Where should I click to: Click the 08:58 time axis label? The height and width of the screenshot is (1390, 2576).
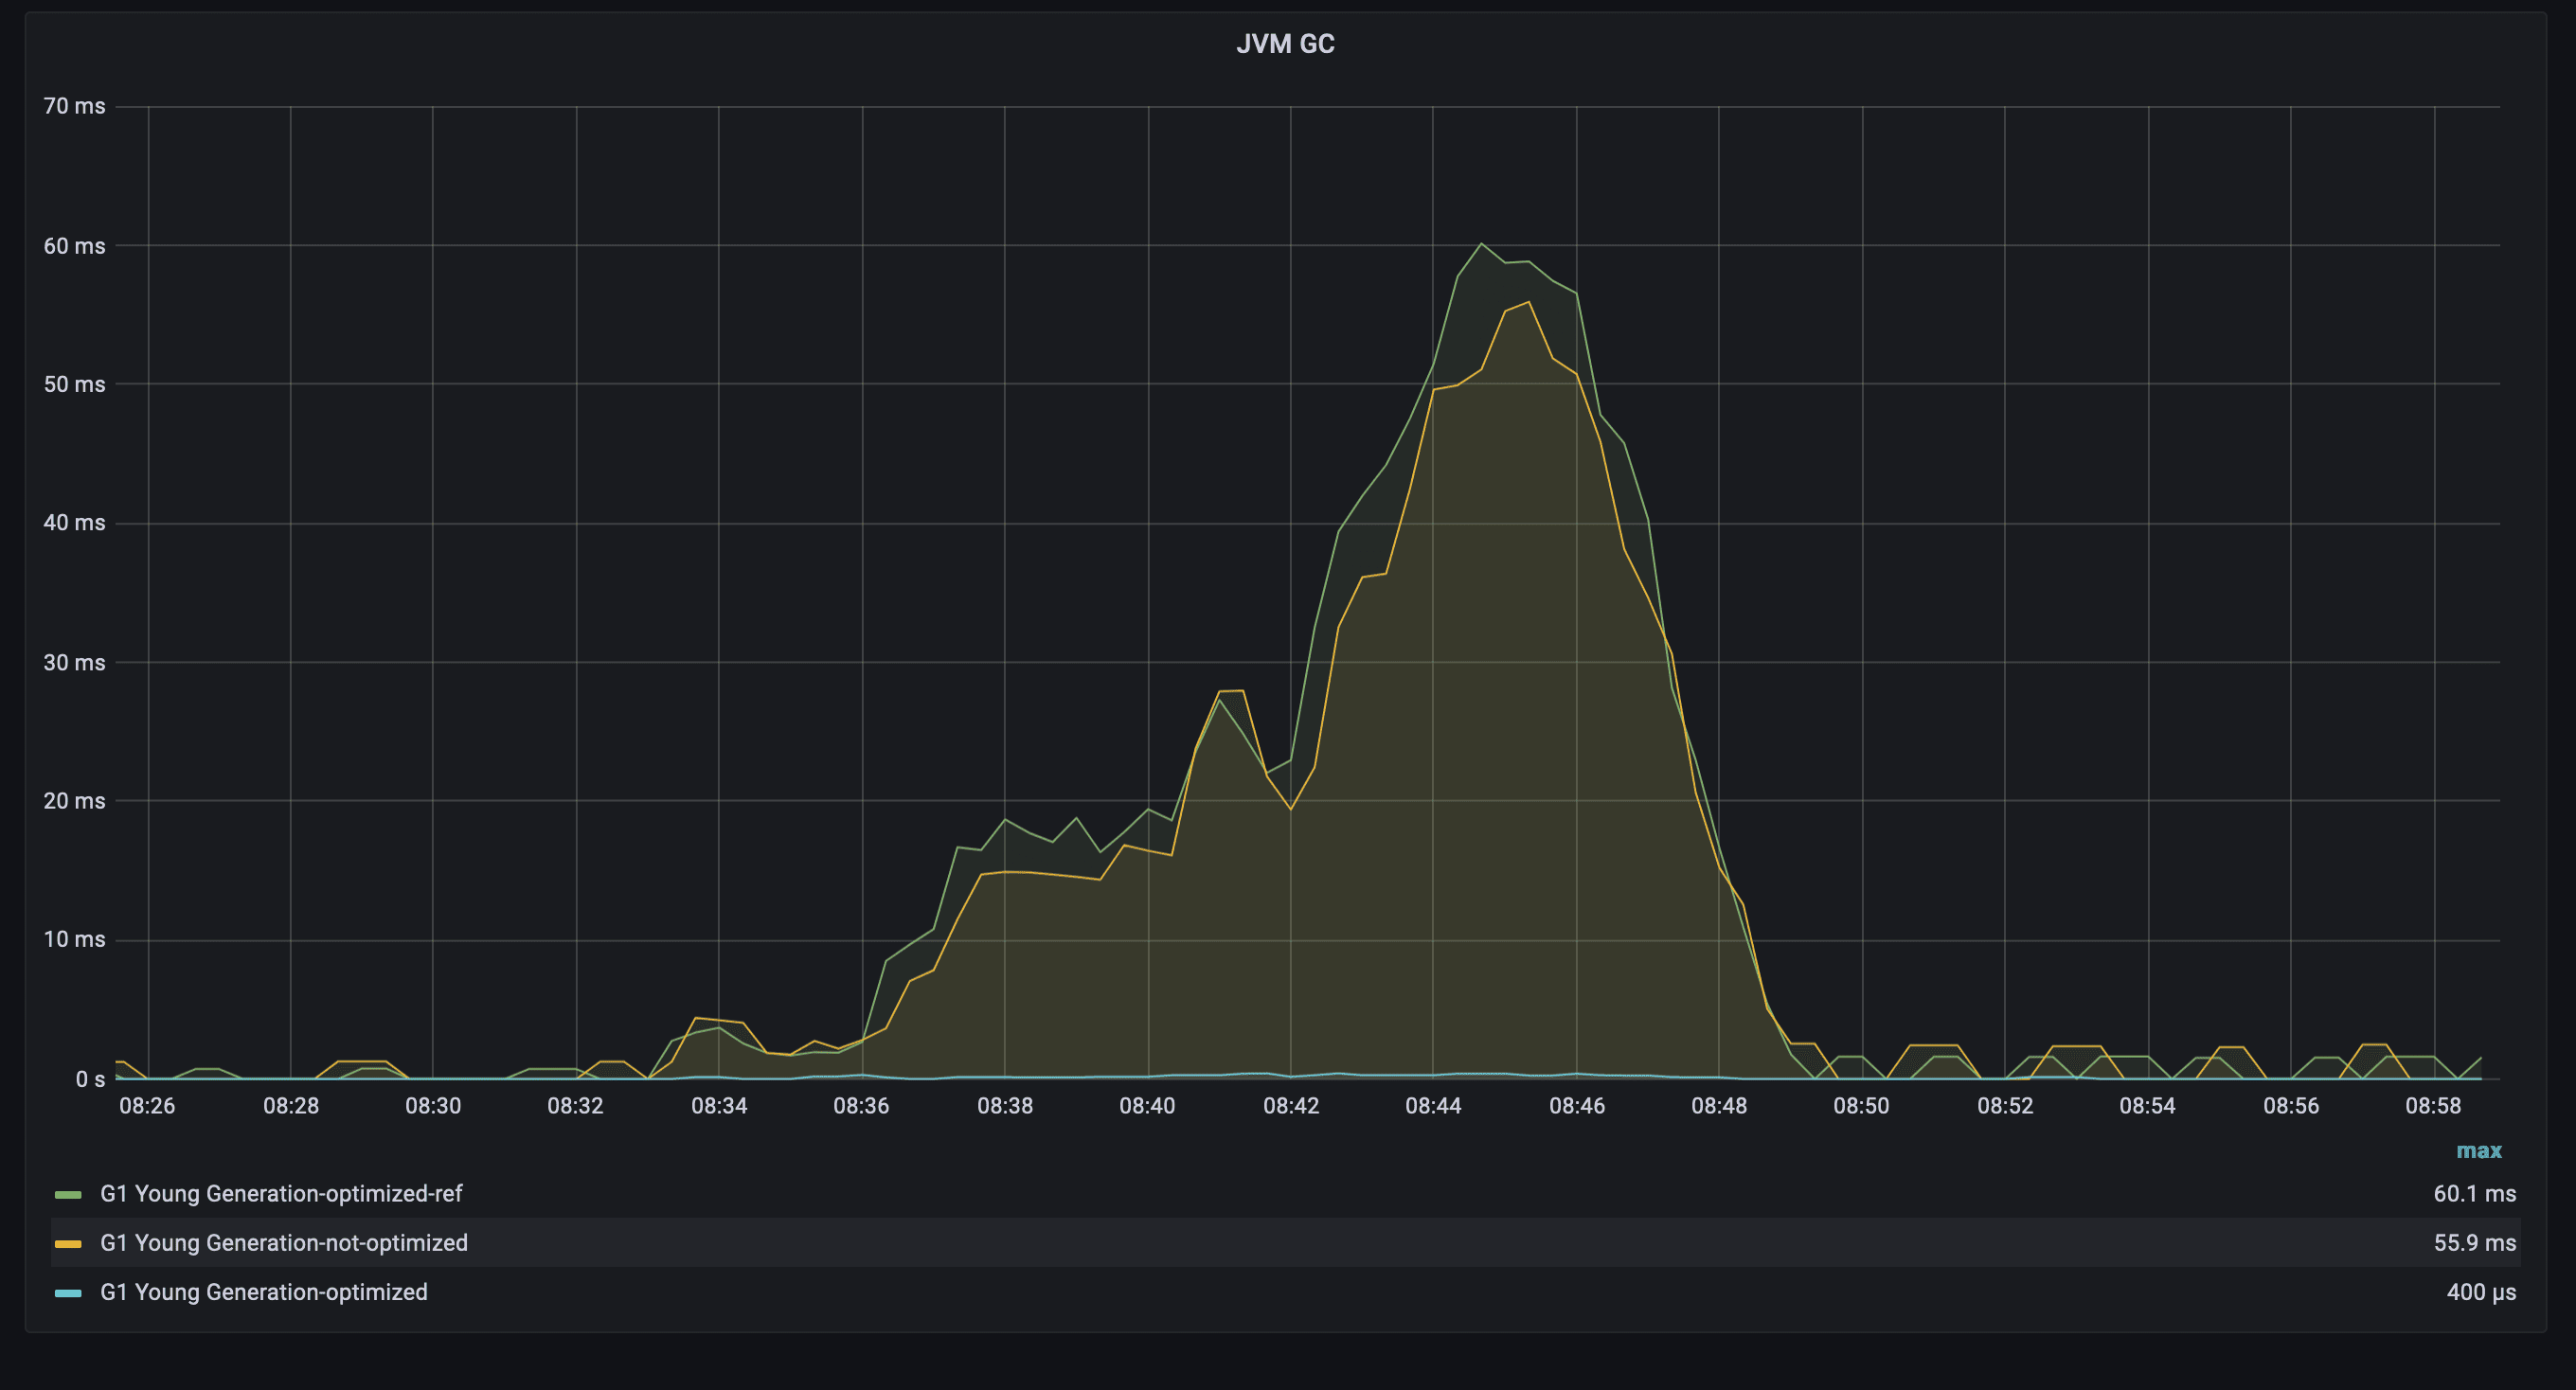click(2433, 1106)
